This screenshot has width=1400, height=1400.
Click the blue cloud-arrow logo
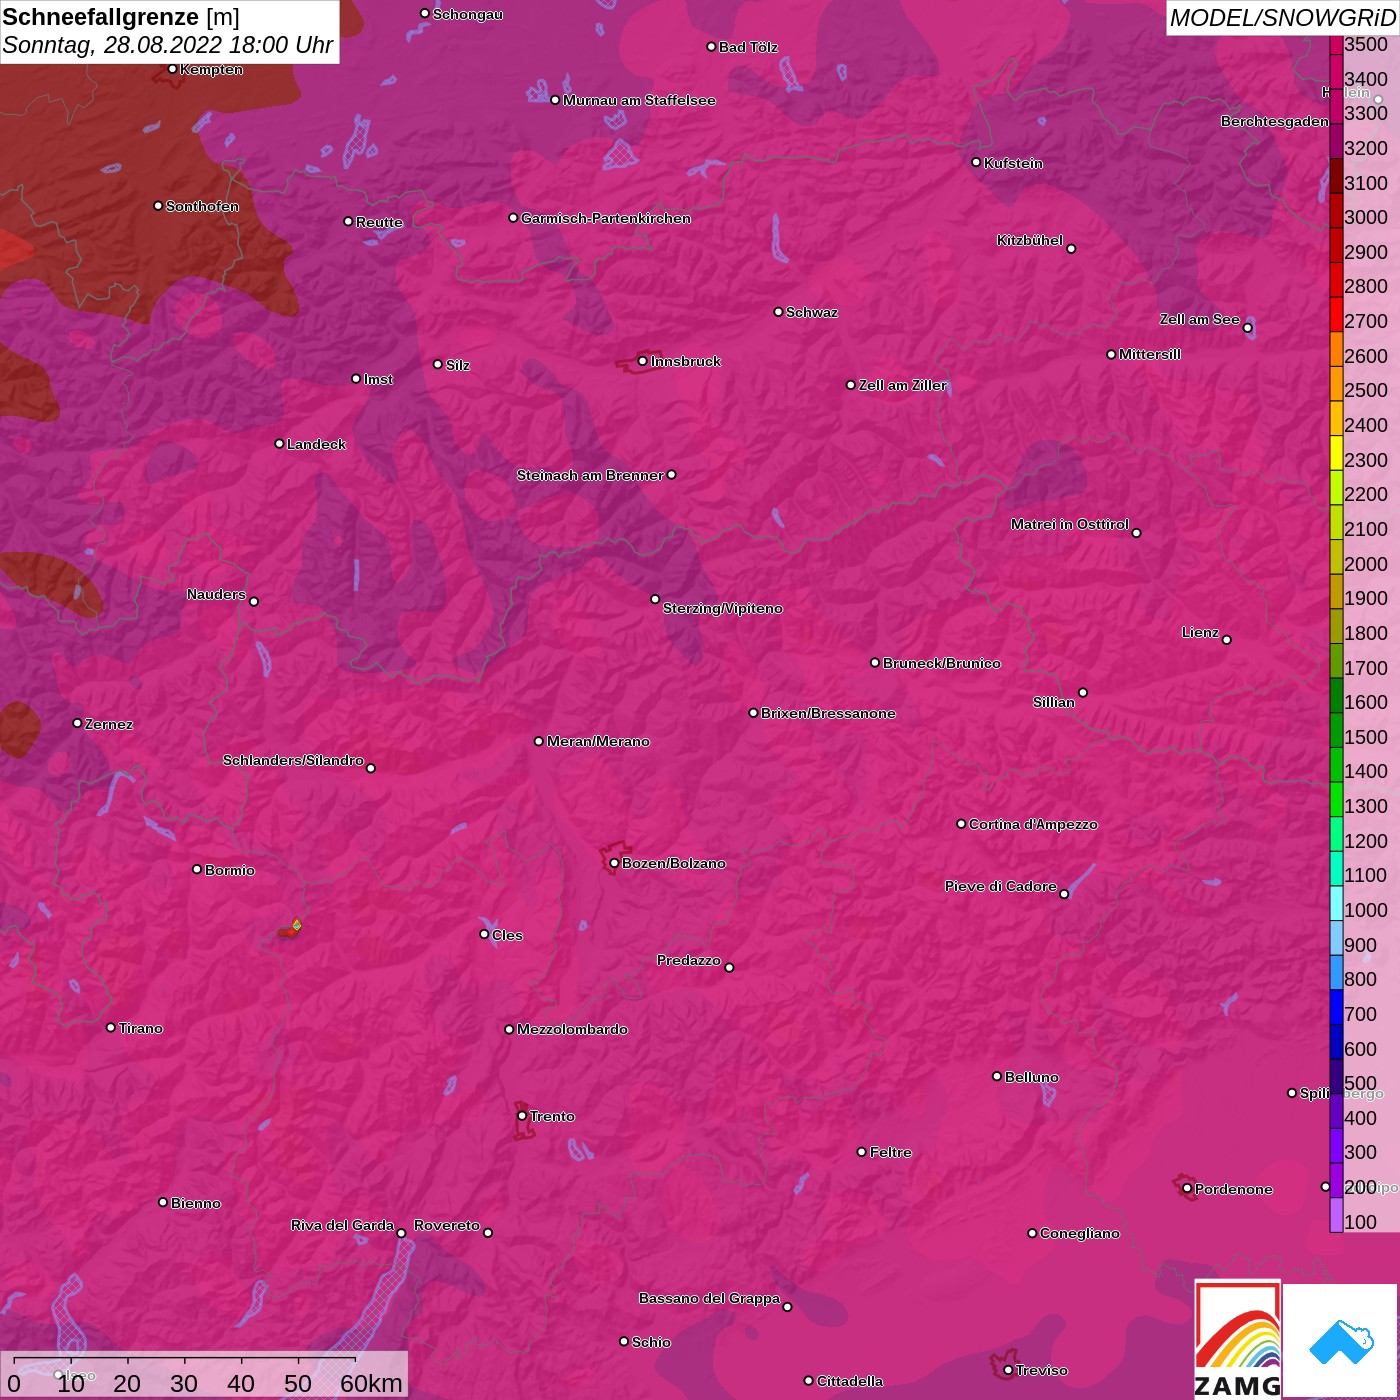tap(1340, 1340)
